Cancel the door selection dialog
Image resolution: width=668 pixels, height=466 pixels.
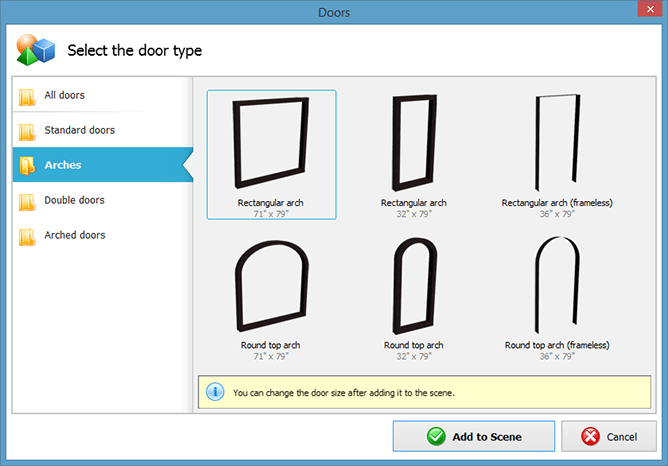click(x=609, y=436)
